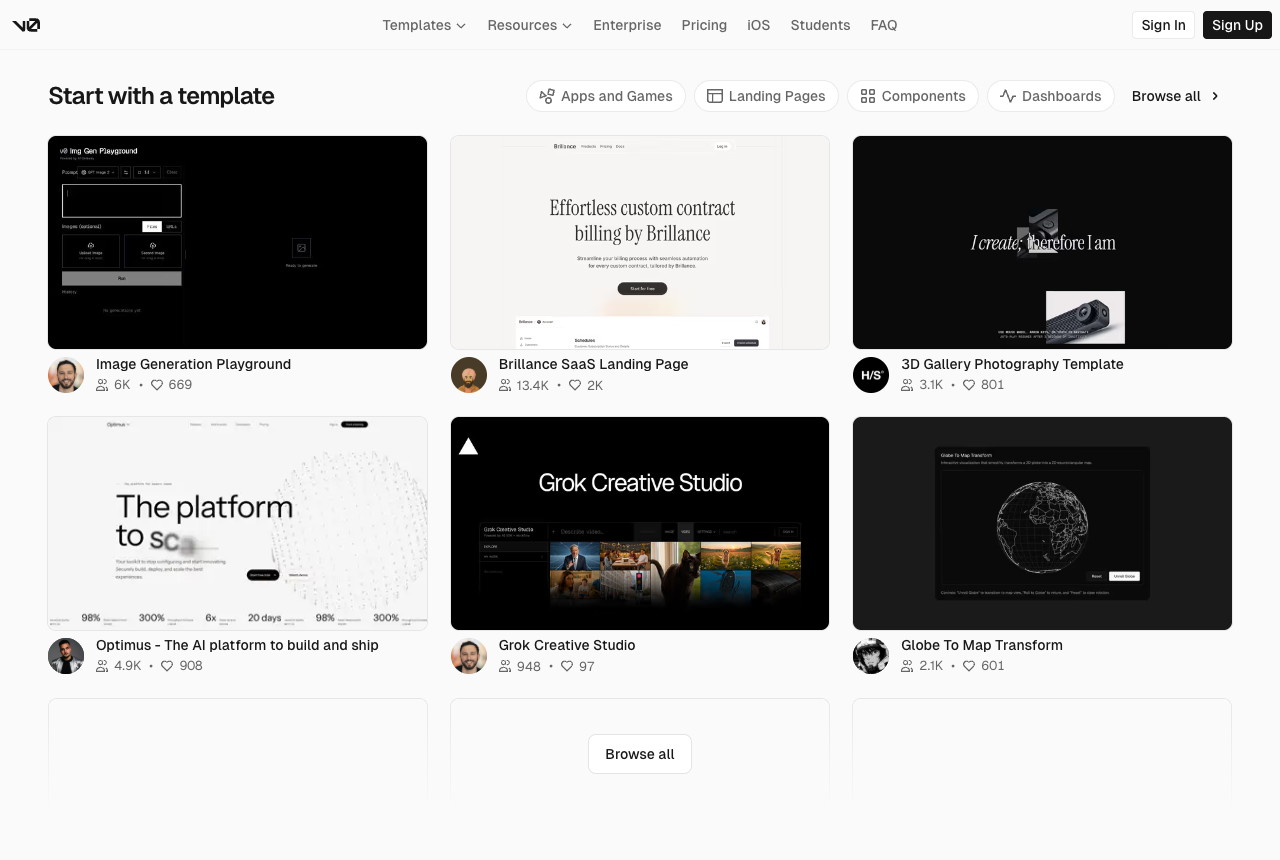1280x860 pixels.
Task: Open the FAQ nav item
Action: (884, 25)
